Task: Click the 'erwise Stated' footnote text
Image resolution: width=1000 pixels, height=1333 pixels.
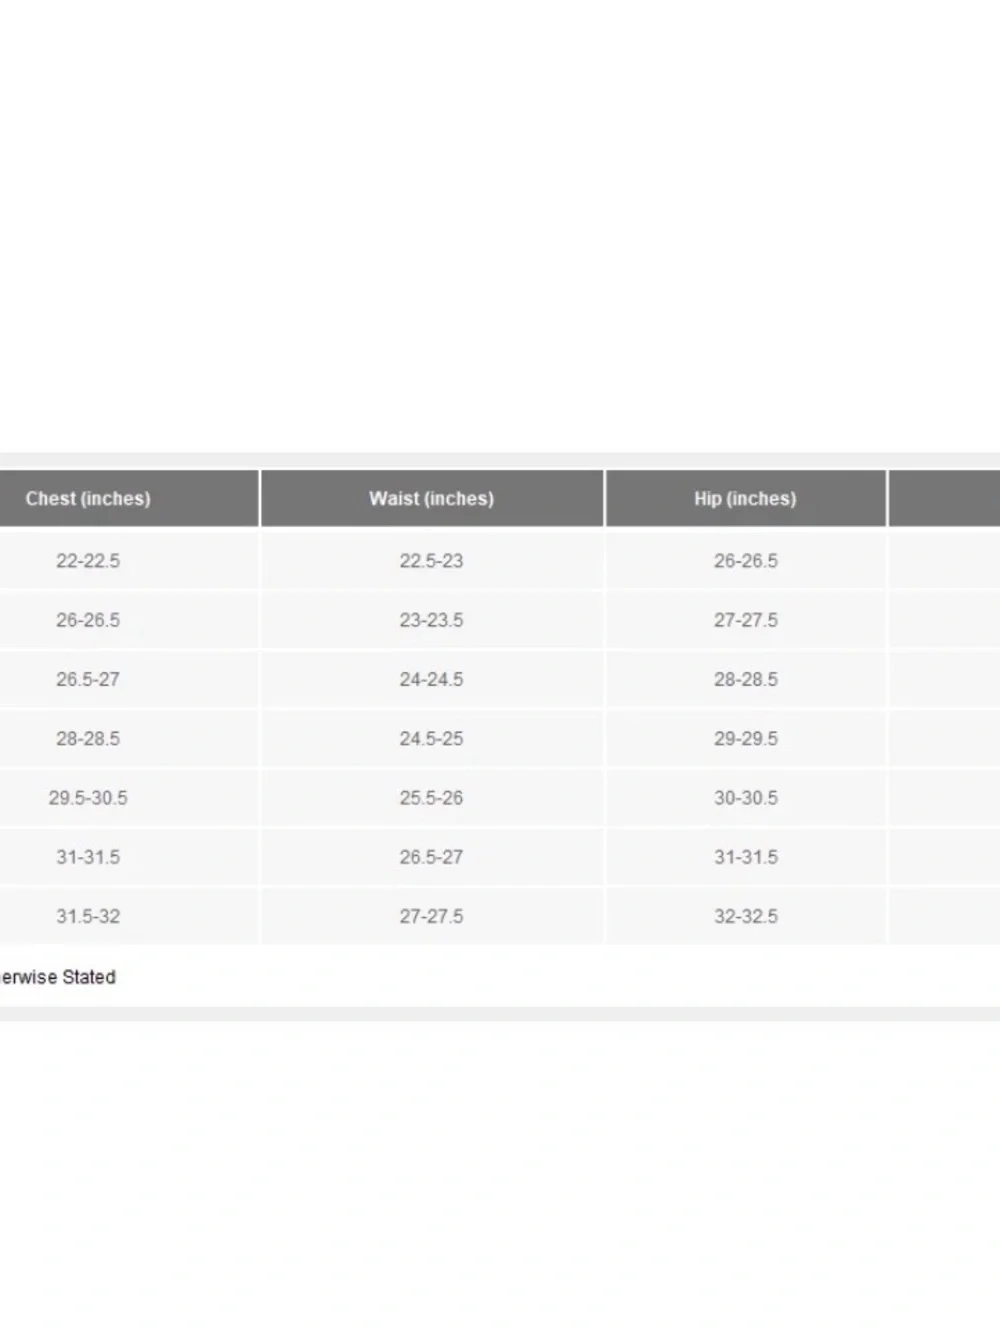Action: (57, 977)
